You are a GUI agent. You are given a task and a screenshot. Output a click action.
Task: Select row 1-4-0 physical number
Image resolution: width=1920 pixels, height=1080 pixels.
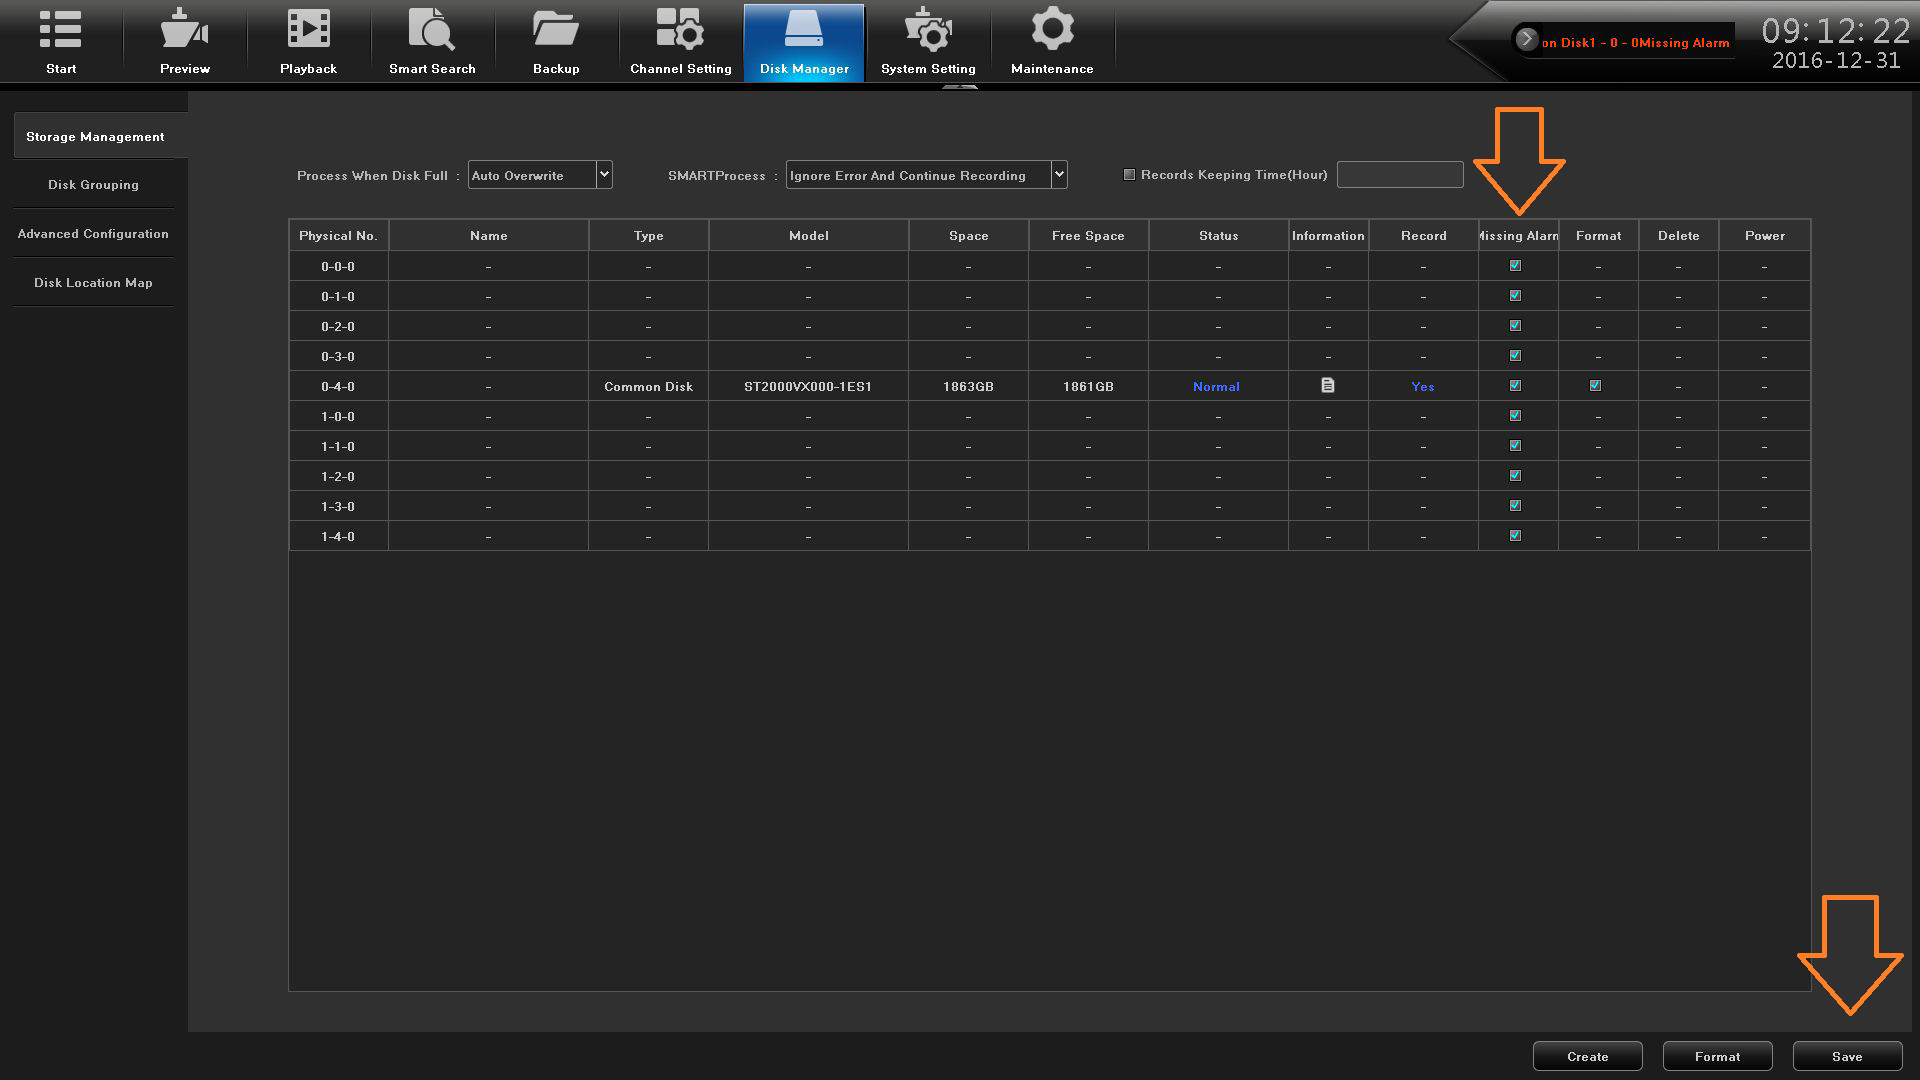(x=338, y=536)
